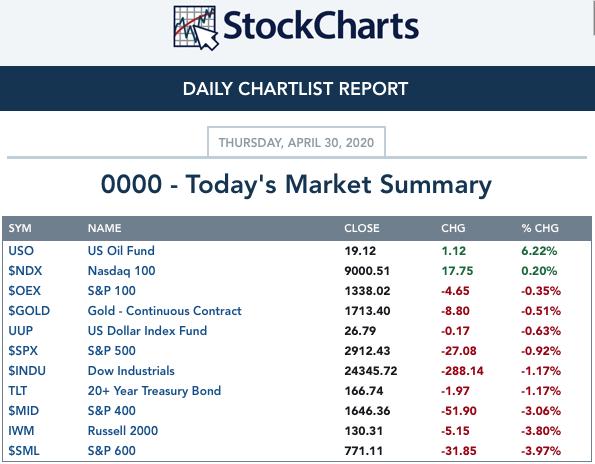
Task: Click the SYM column header
Action: pos(20,228)
